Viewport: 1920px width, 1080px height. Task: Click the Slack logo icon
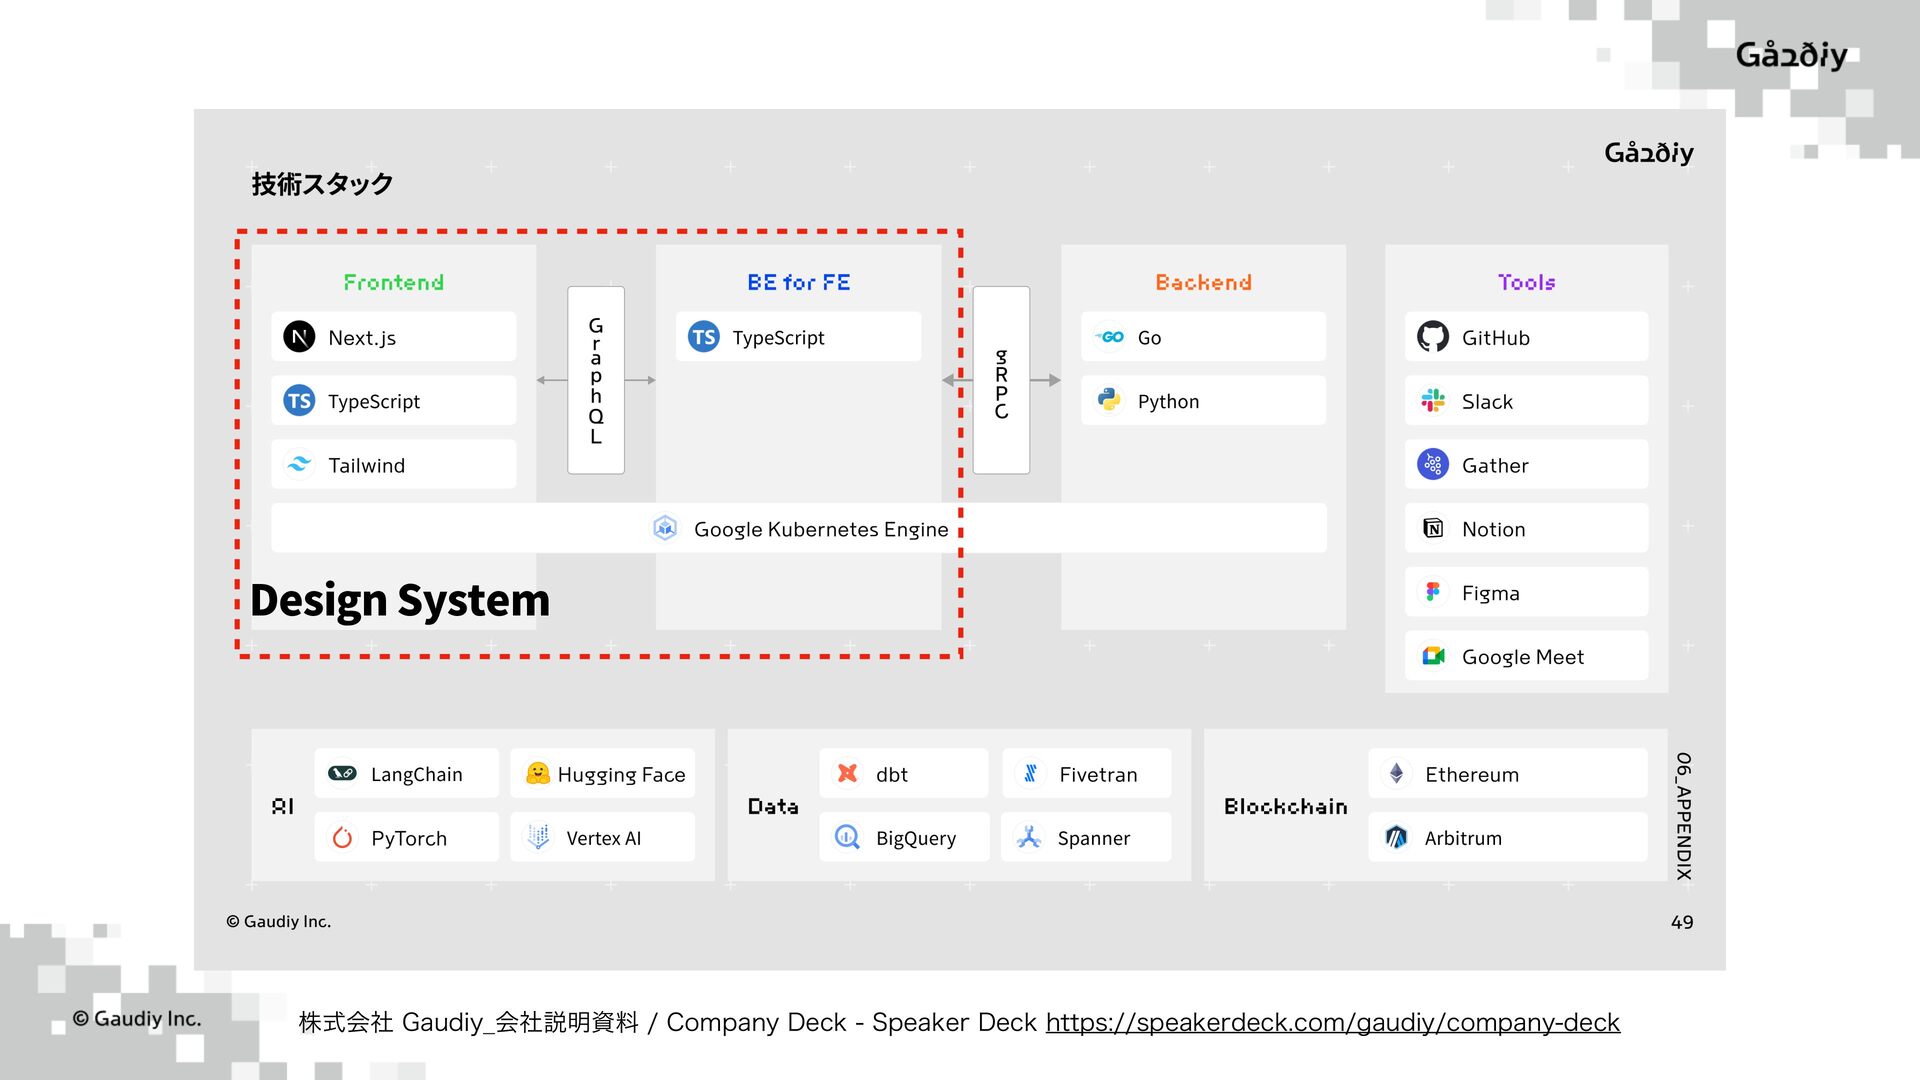(1432, 401)
